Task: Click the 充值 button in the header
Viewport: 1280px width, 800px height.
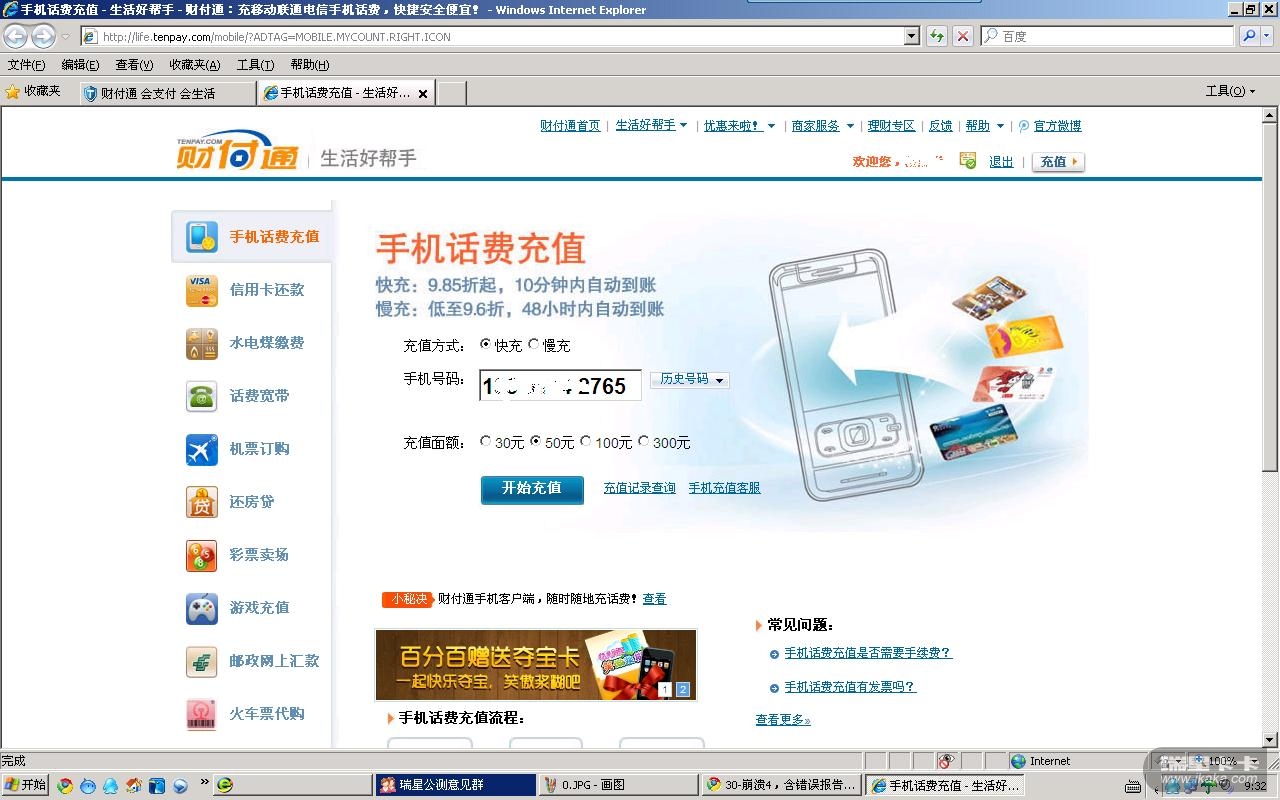Action: coord(1058,162)
